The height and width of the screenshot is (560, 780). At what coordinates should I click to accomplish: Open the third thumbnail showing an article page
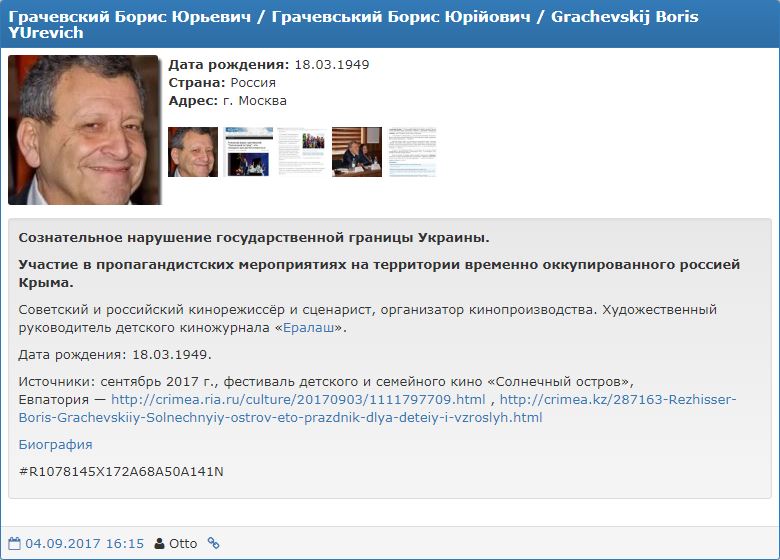pos(302,152)
